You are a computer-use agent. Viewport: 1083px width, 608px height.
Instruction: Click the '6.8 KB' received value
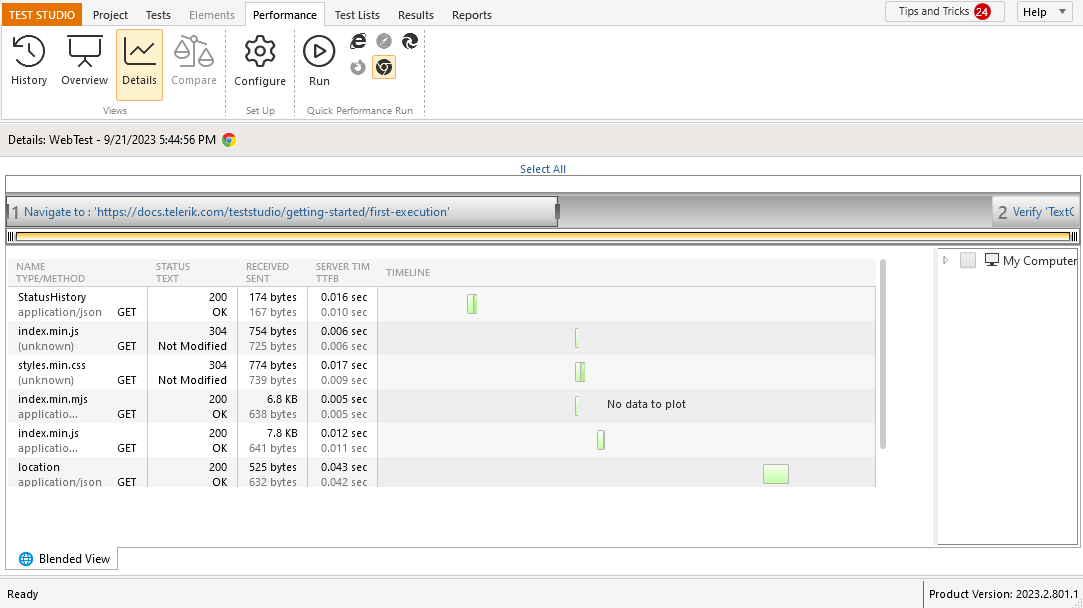coord(282,399)
